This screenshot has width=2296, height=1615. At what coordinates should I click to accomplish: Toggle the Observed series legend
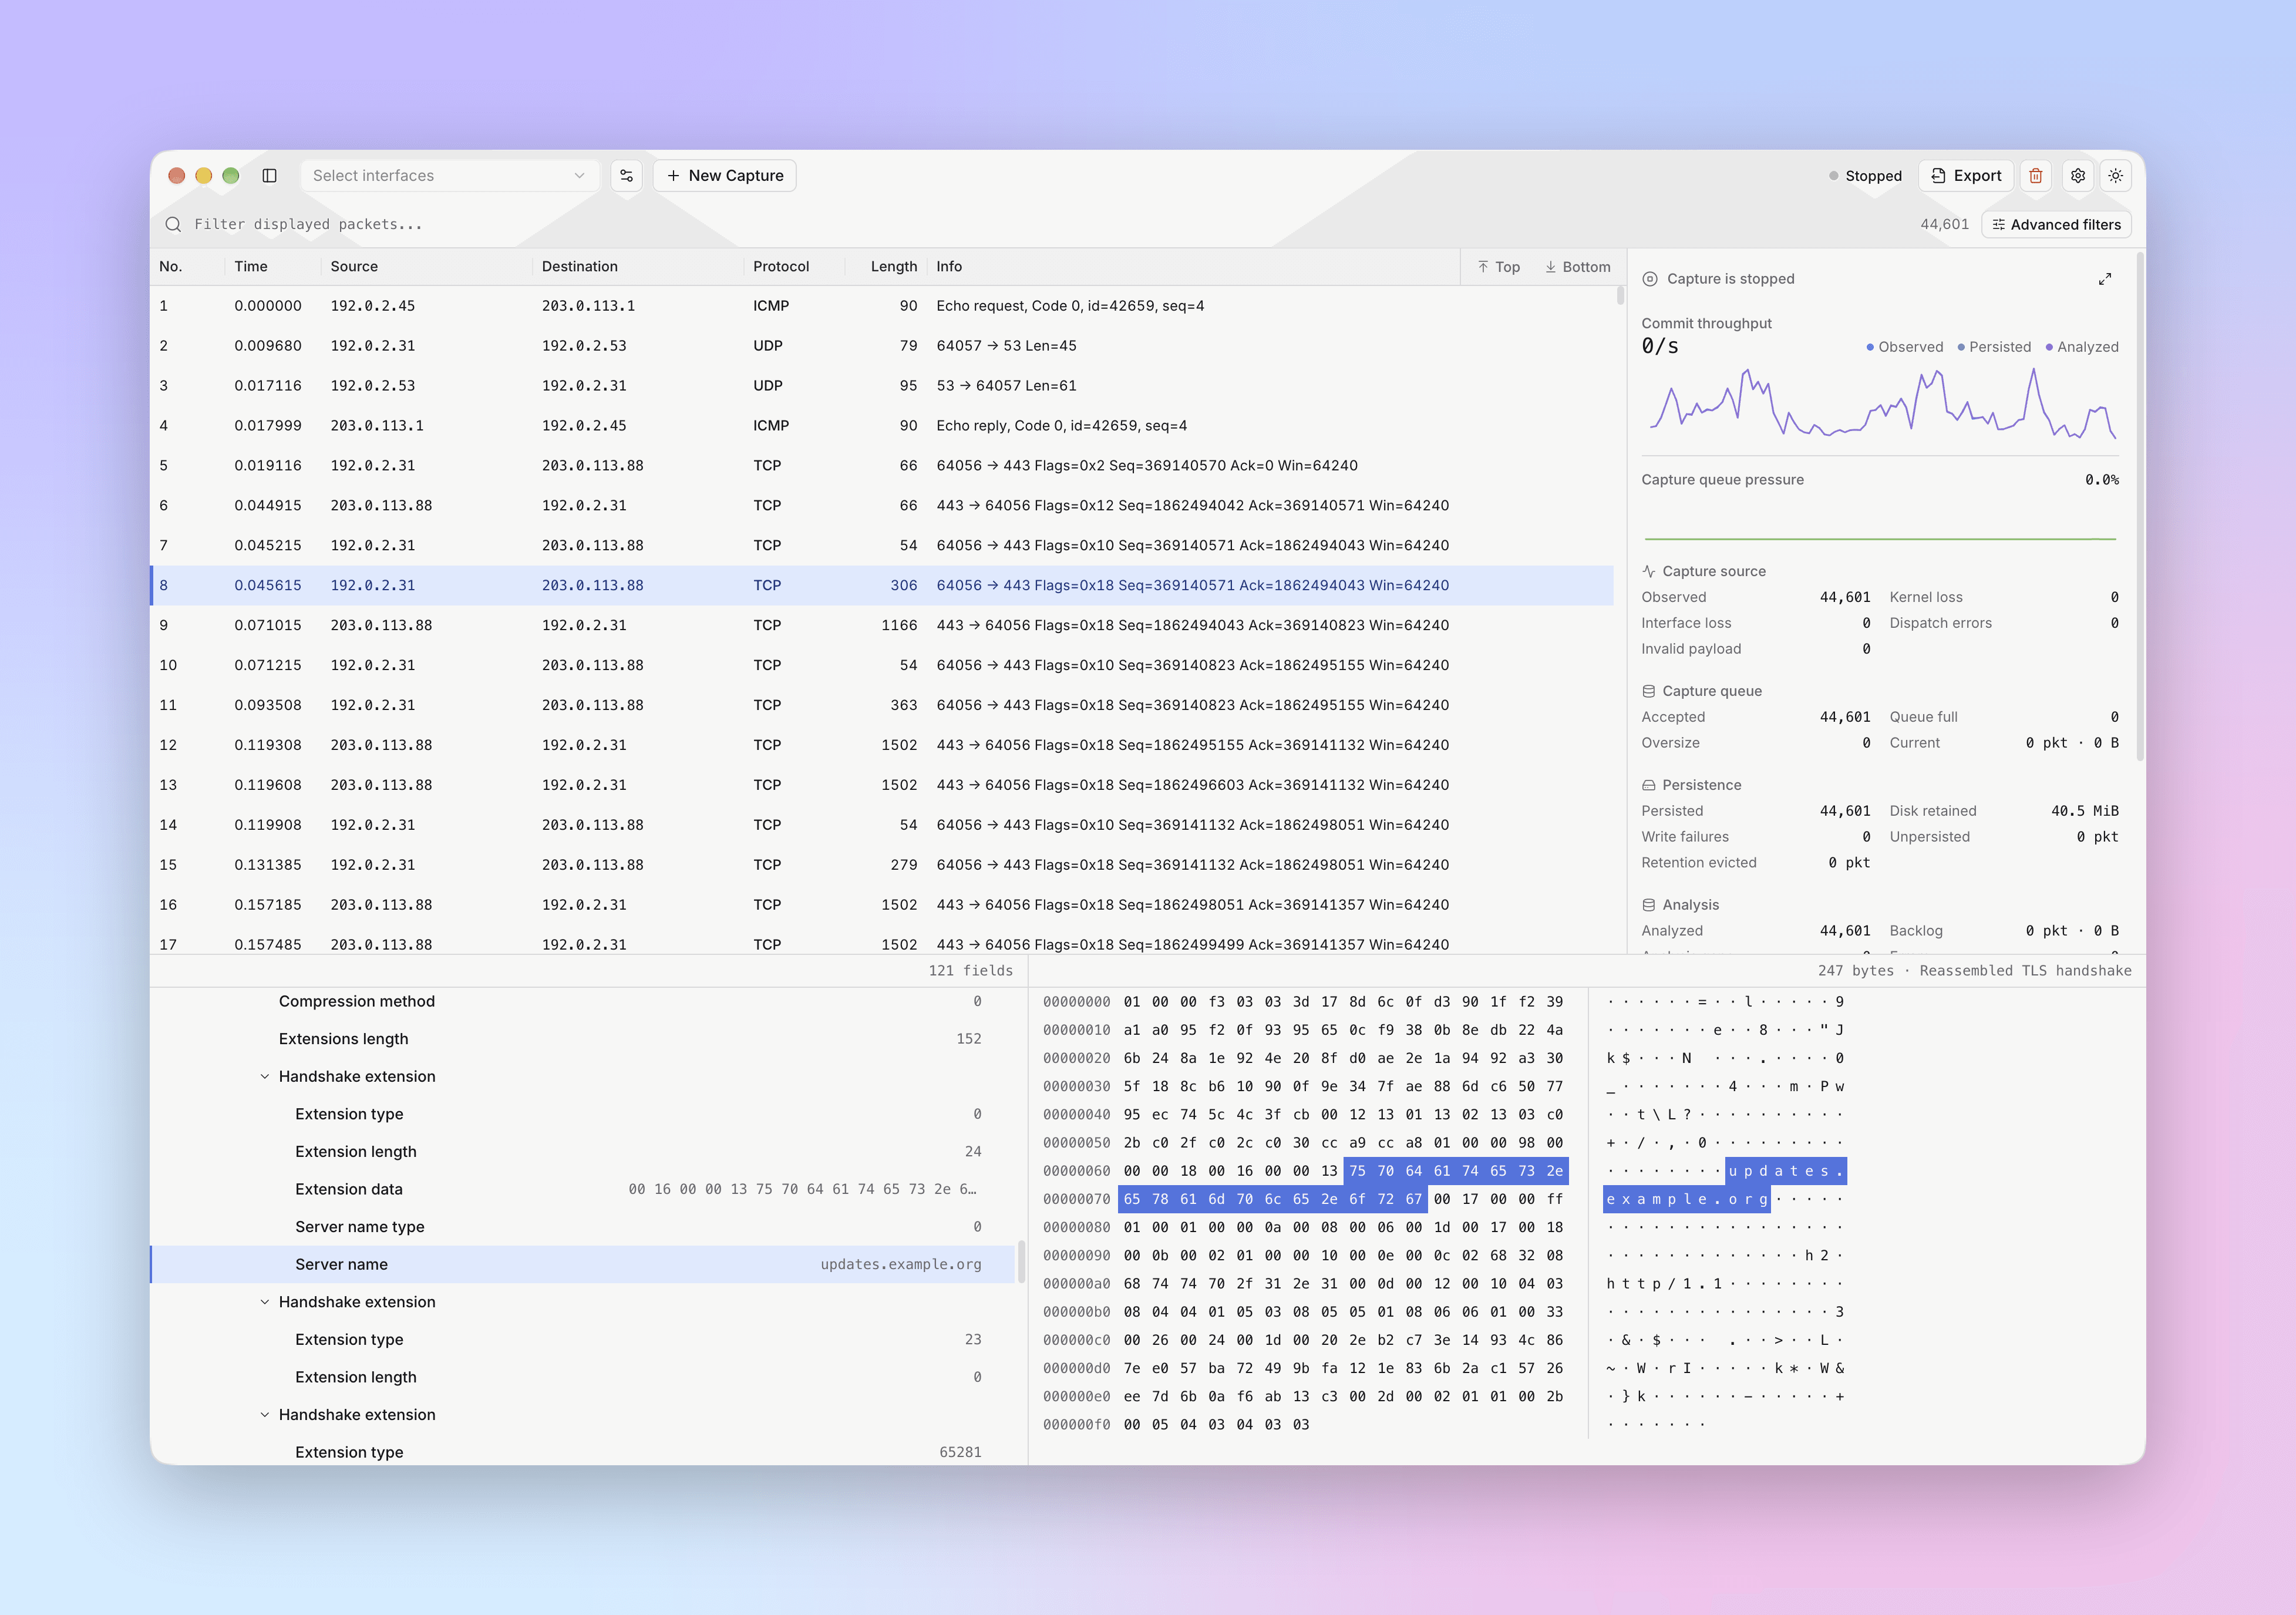pos(1904,347)
